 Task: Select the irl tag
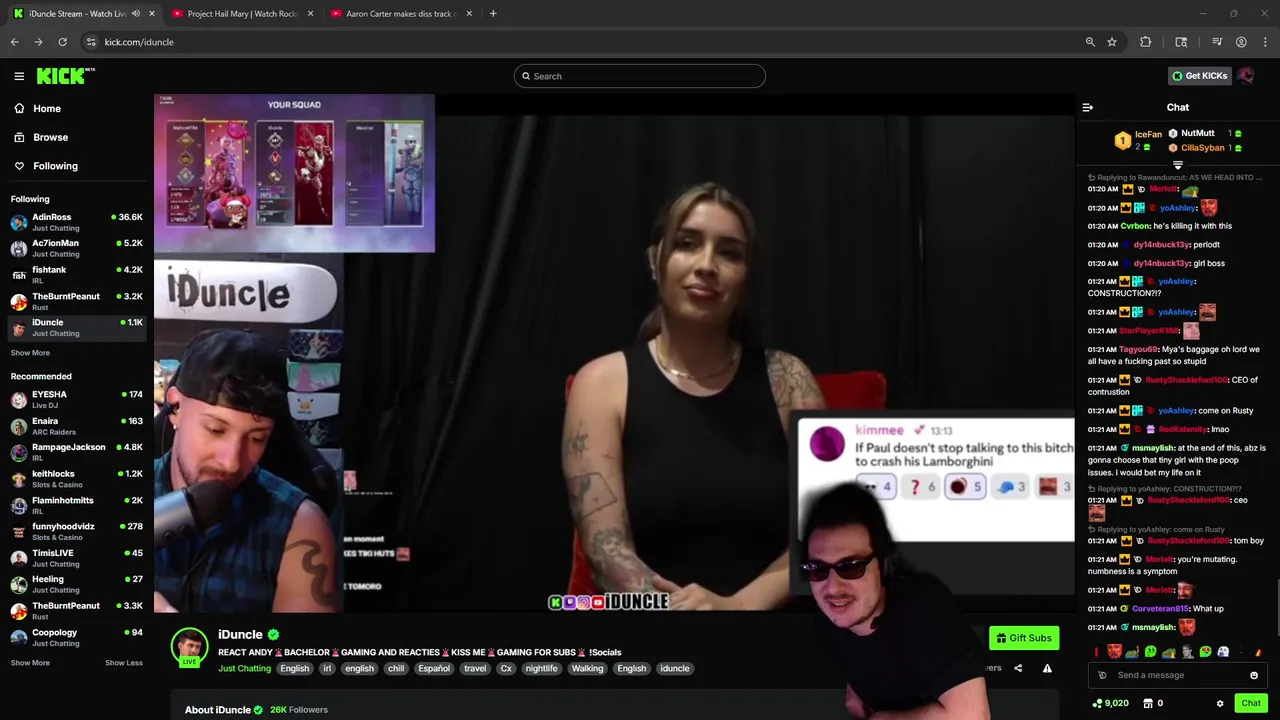(x=327, y=668)
